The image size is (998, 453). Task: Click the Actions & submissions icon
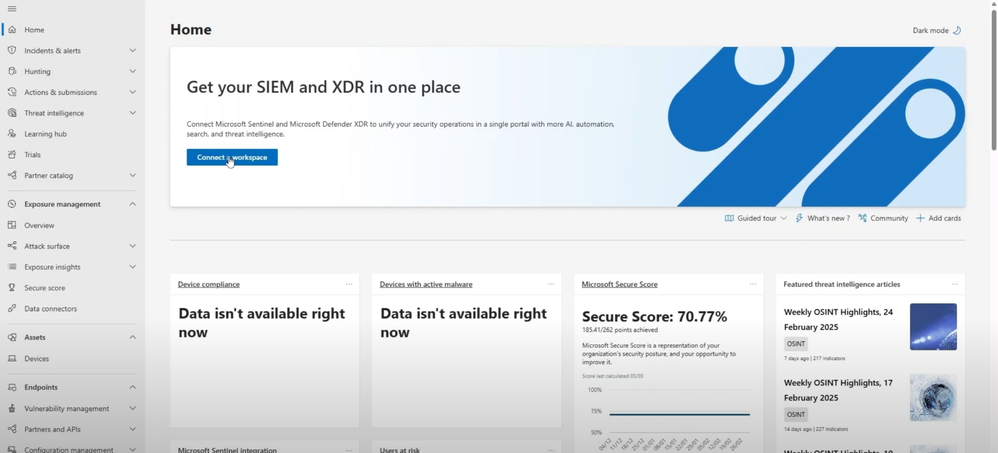(11, 92)
